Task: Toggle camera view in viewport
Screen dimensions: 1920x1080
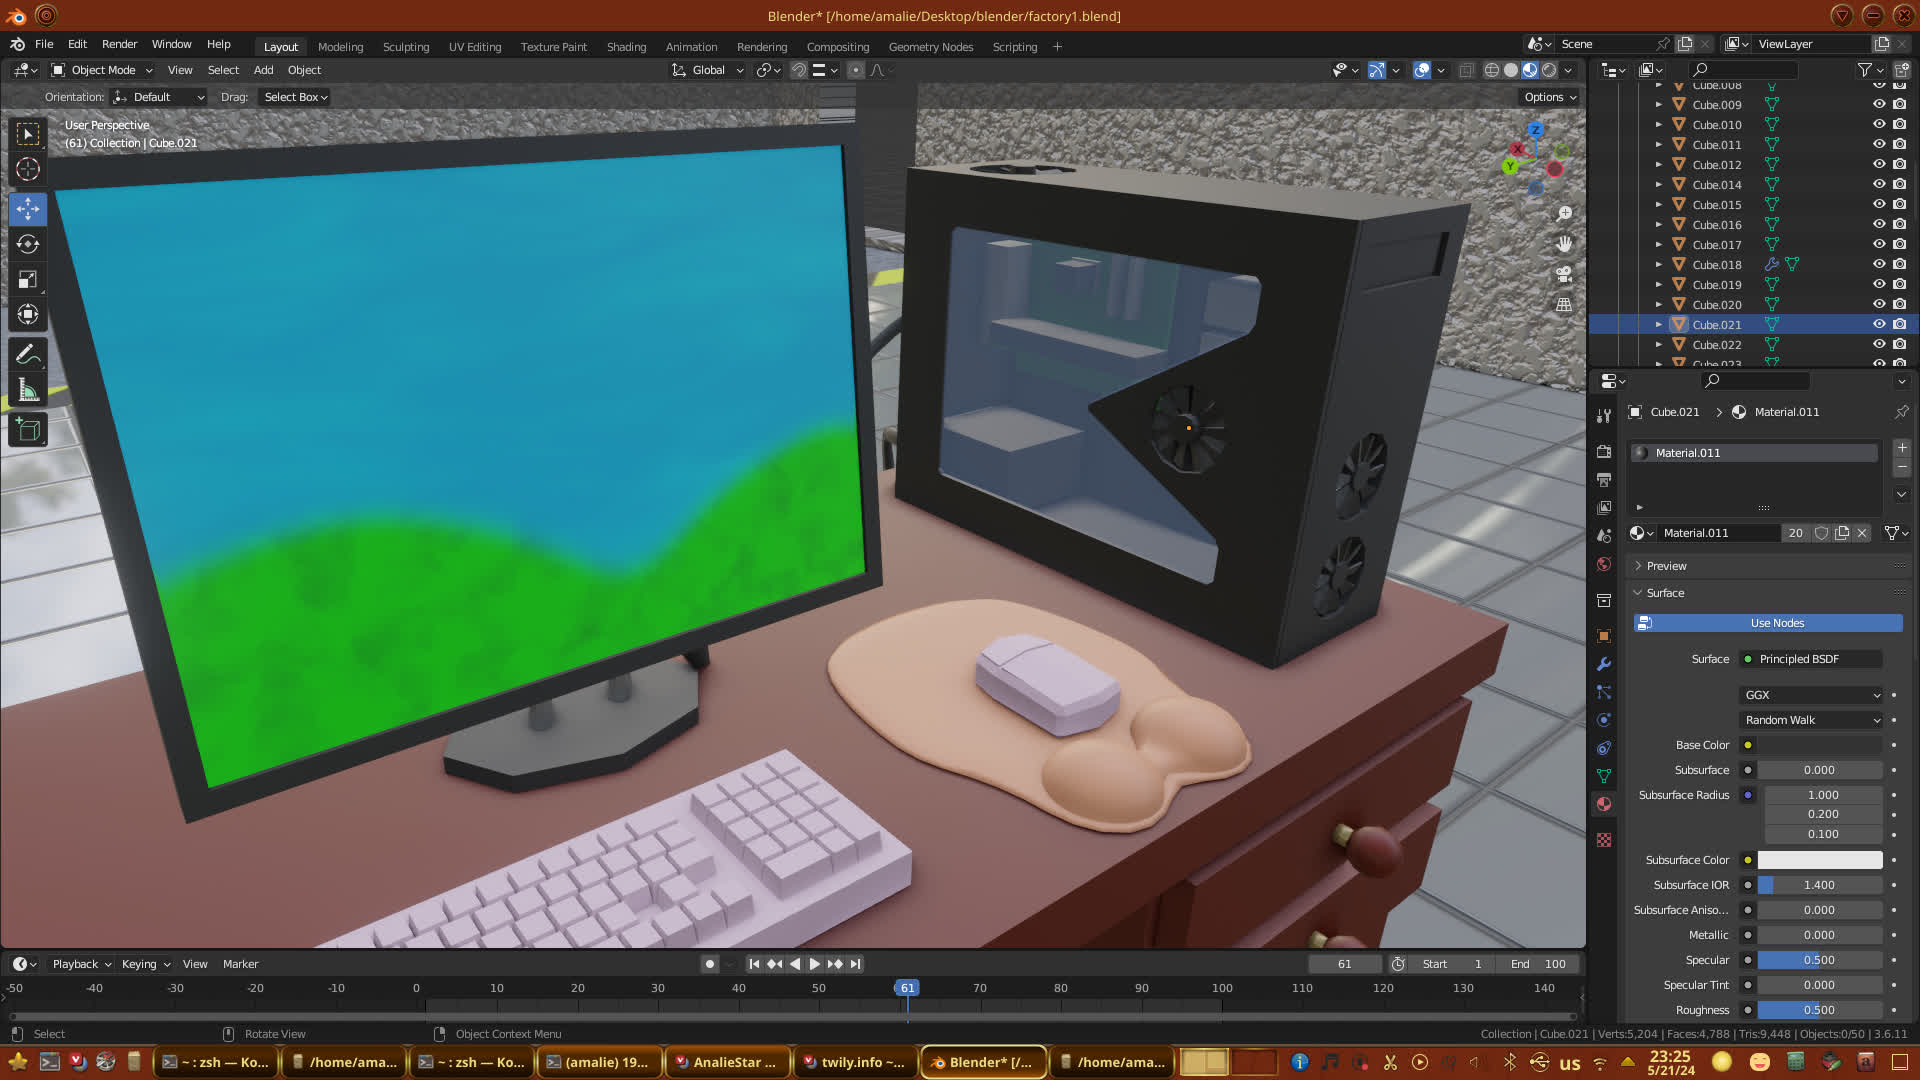Action: point(1564,274)
